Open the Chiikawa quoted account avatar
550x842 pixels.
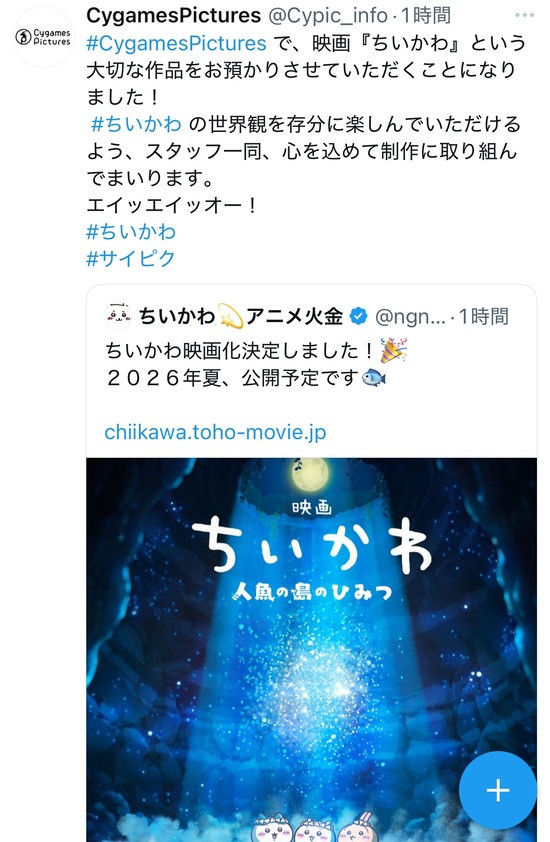pos(118,316)
